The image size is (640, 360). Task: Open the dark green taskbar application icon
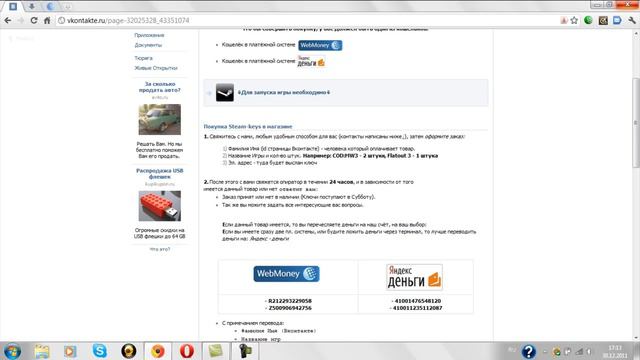245,351
